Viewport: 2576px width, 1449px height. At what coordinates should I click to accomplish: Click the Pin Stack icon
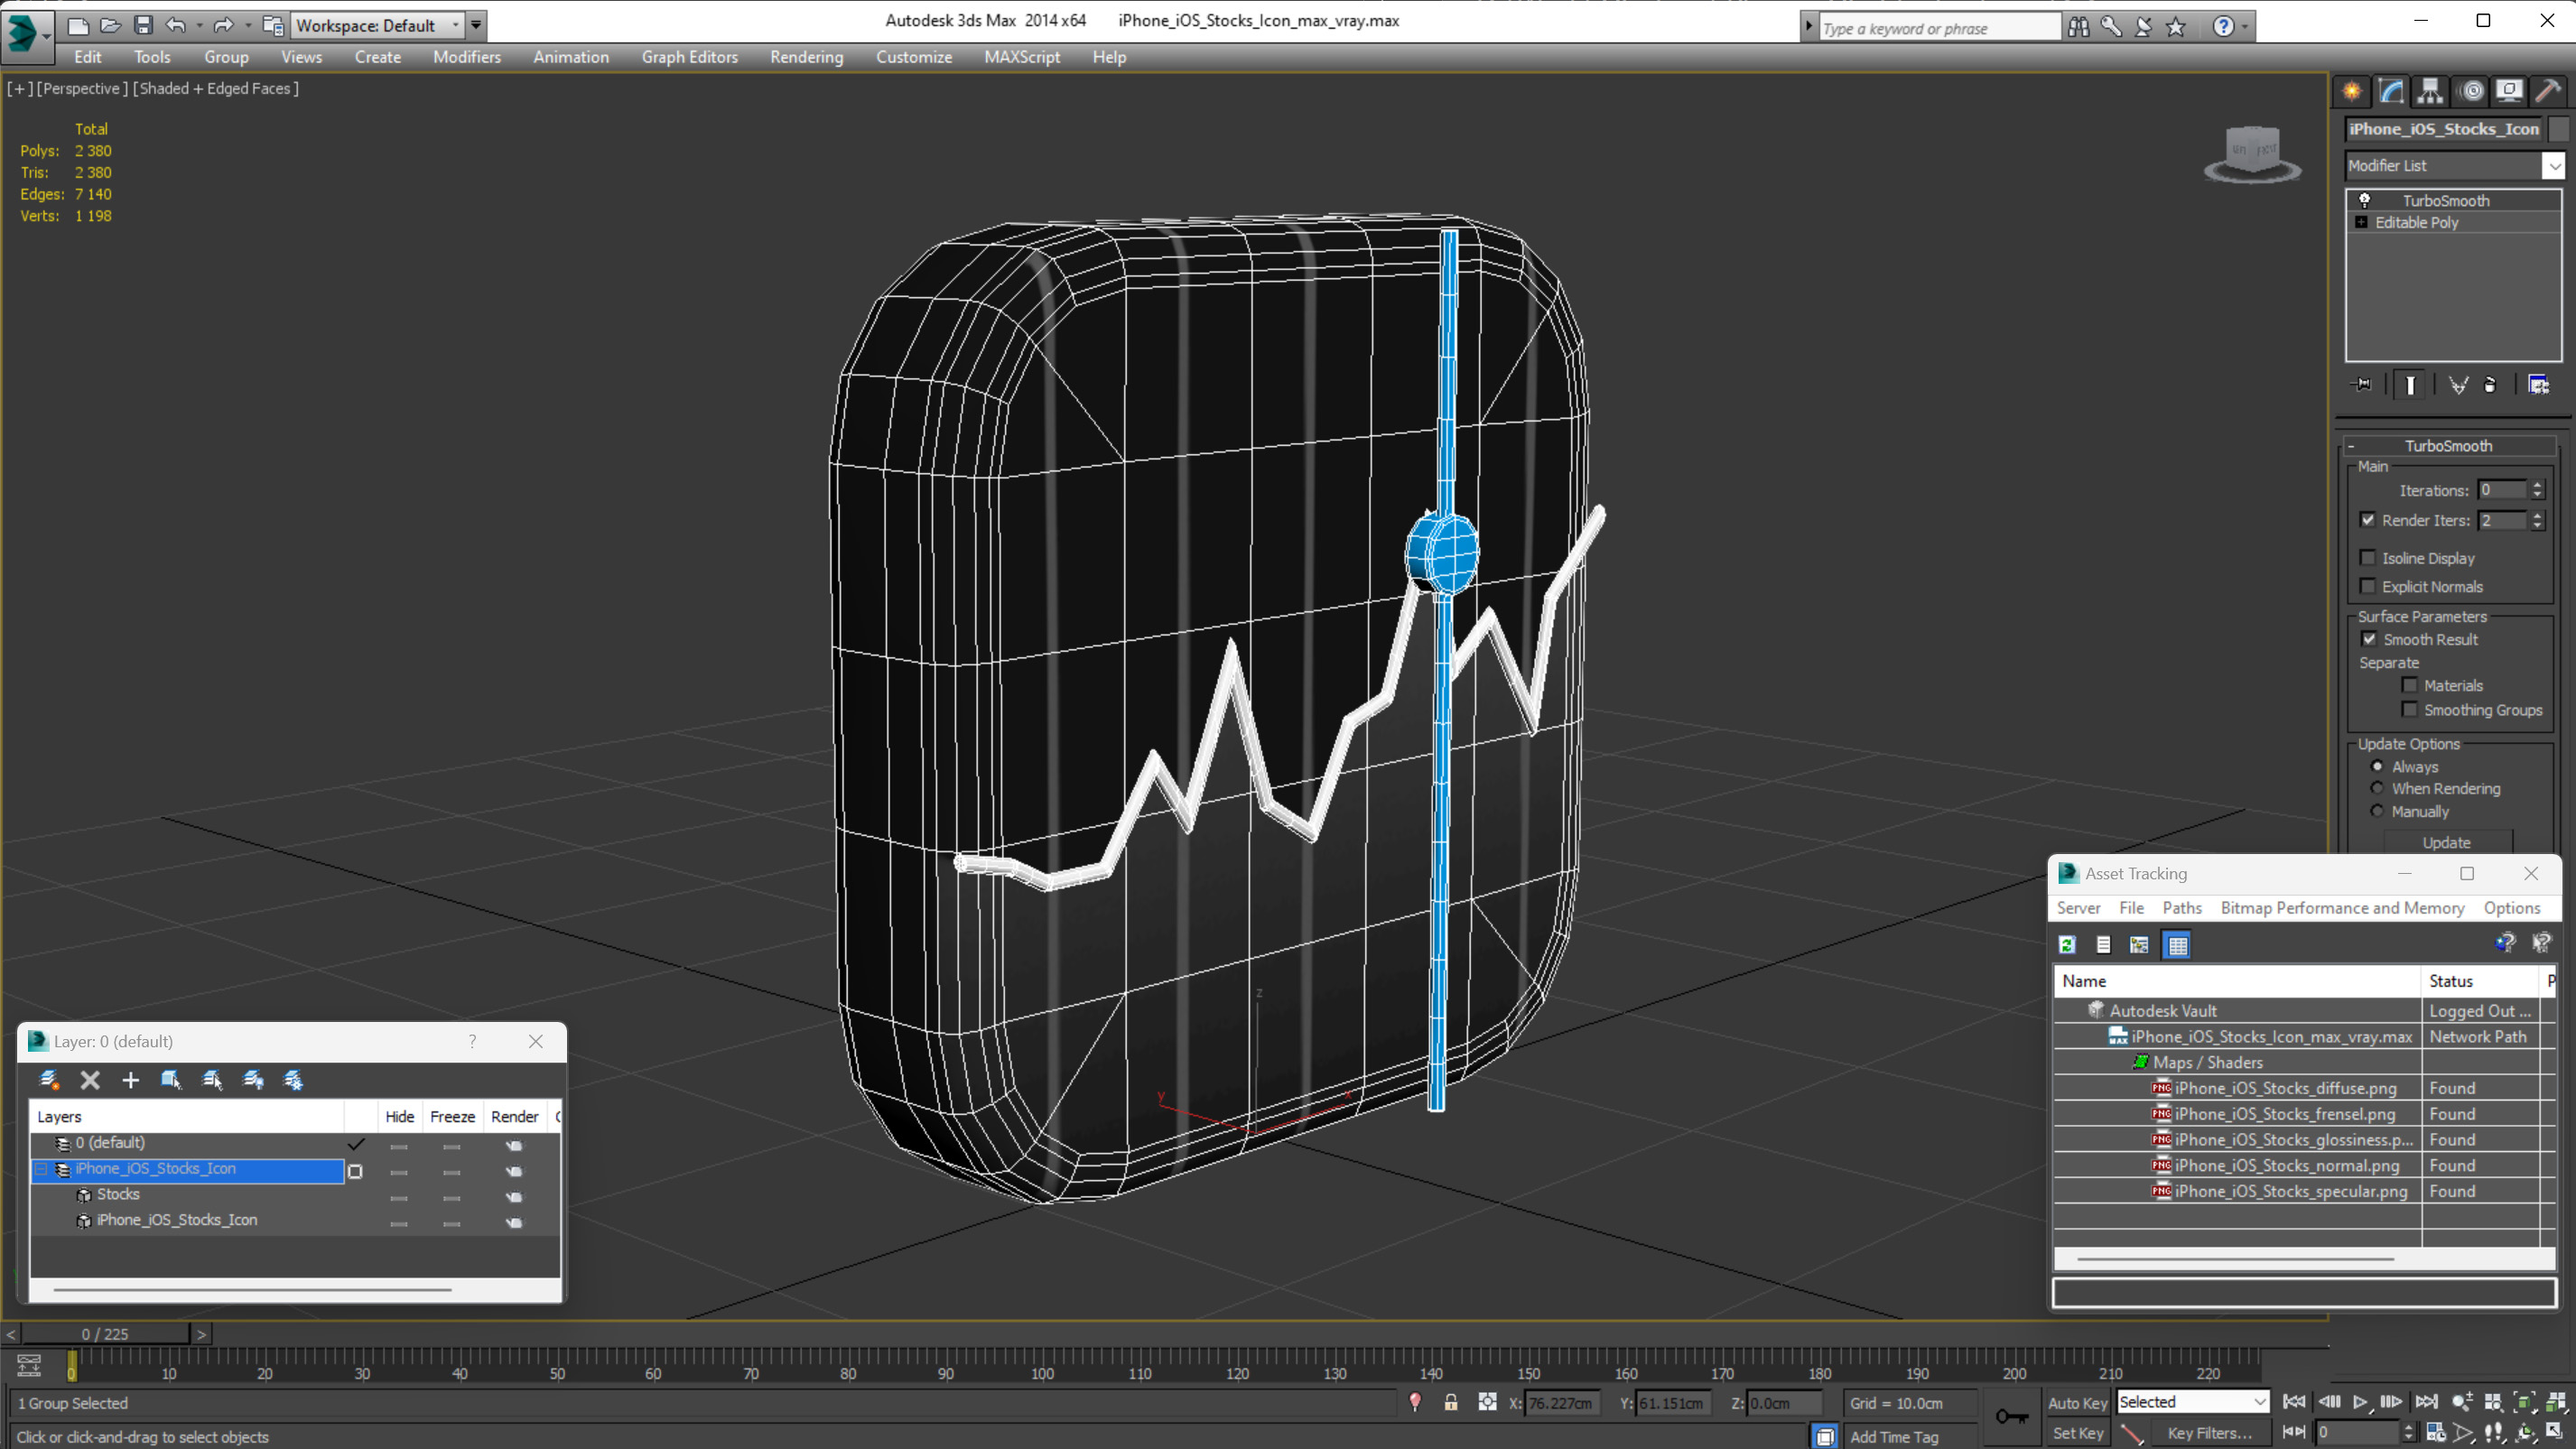coord(2362,384)
